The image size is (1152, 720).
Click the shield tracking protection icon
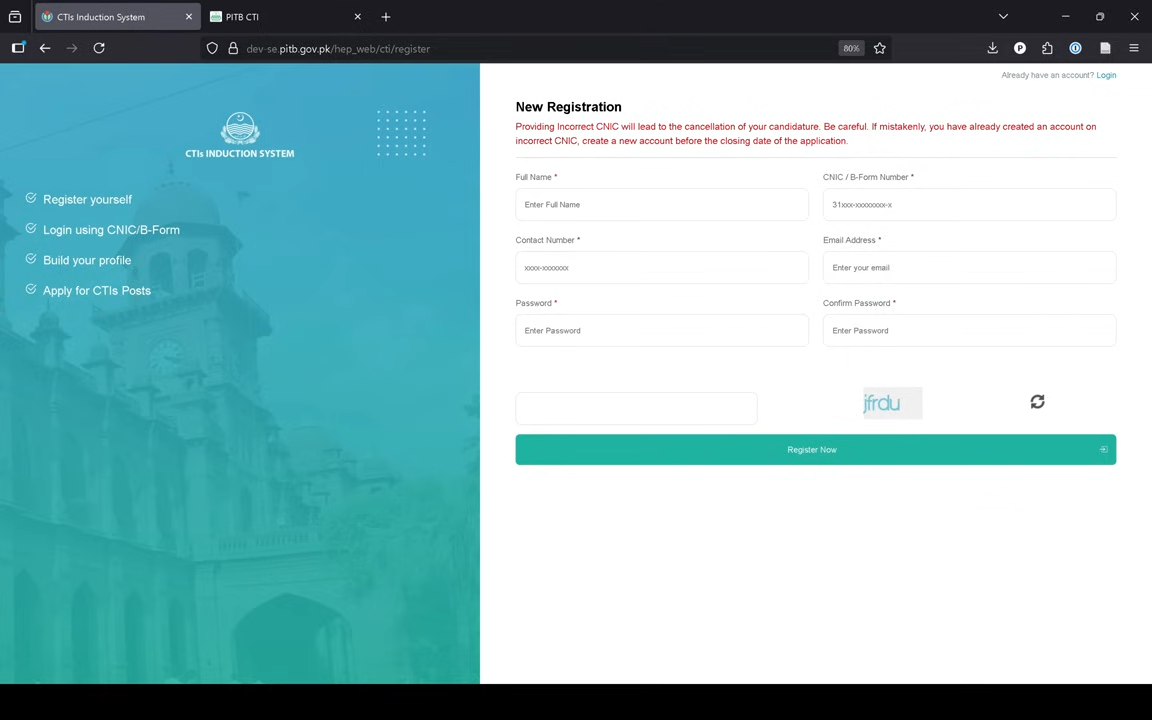pyautogui.click(x=212, y=48)
